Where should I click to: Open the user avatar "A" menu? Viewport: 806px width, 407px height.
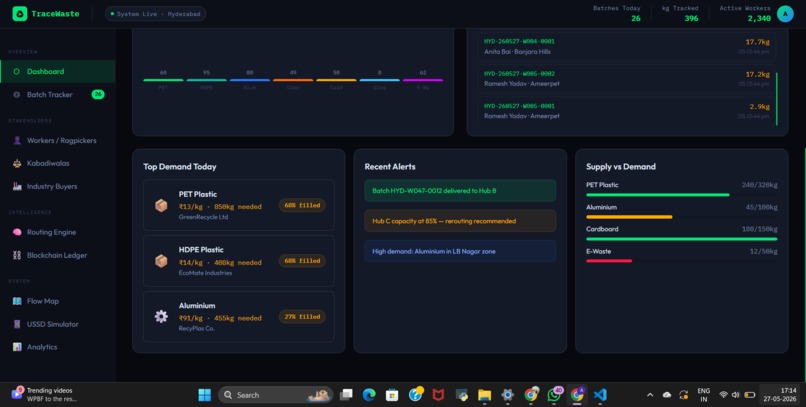[x=785, y=14]
